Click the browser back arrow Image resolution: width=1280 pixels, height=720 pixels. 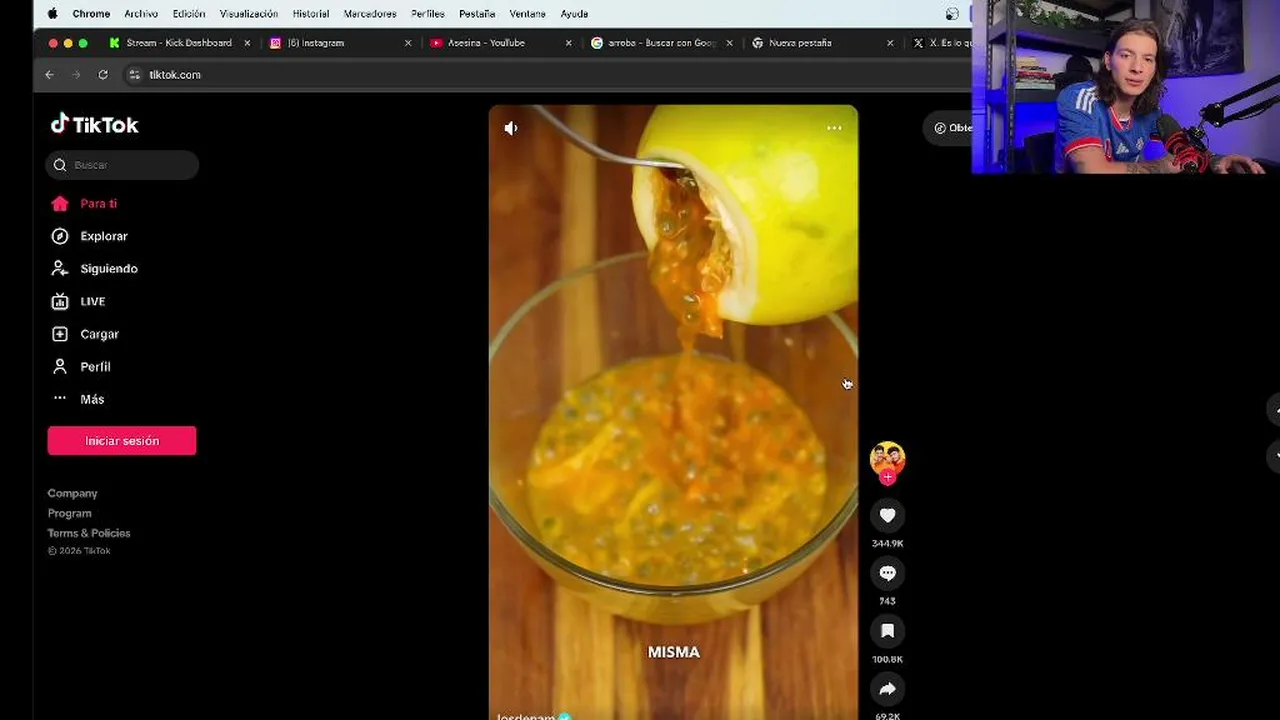[49, 75]
